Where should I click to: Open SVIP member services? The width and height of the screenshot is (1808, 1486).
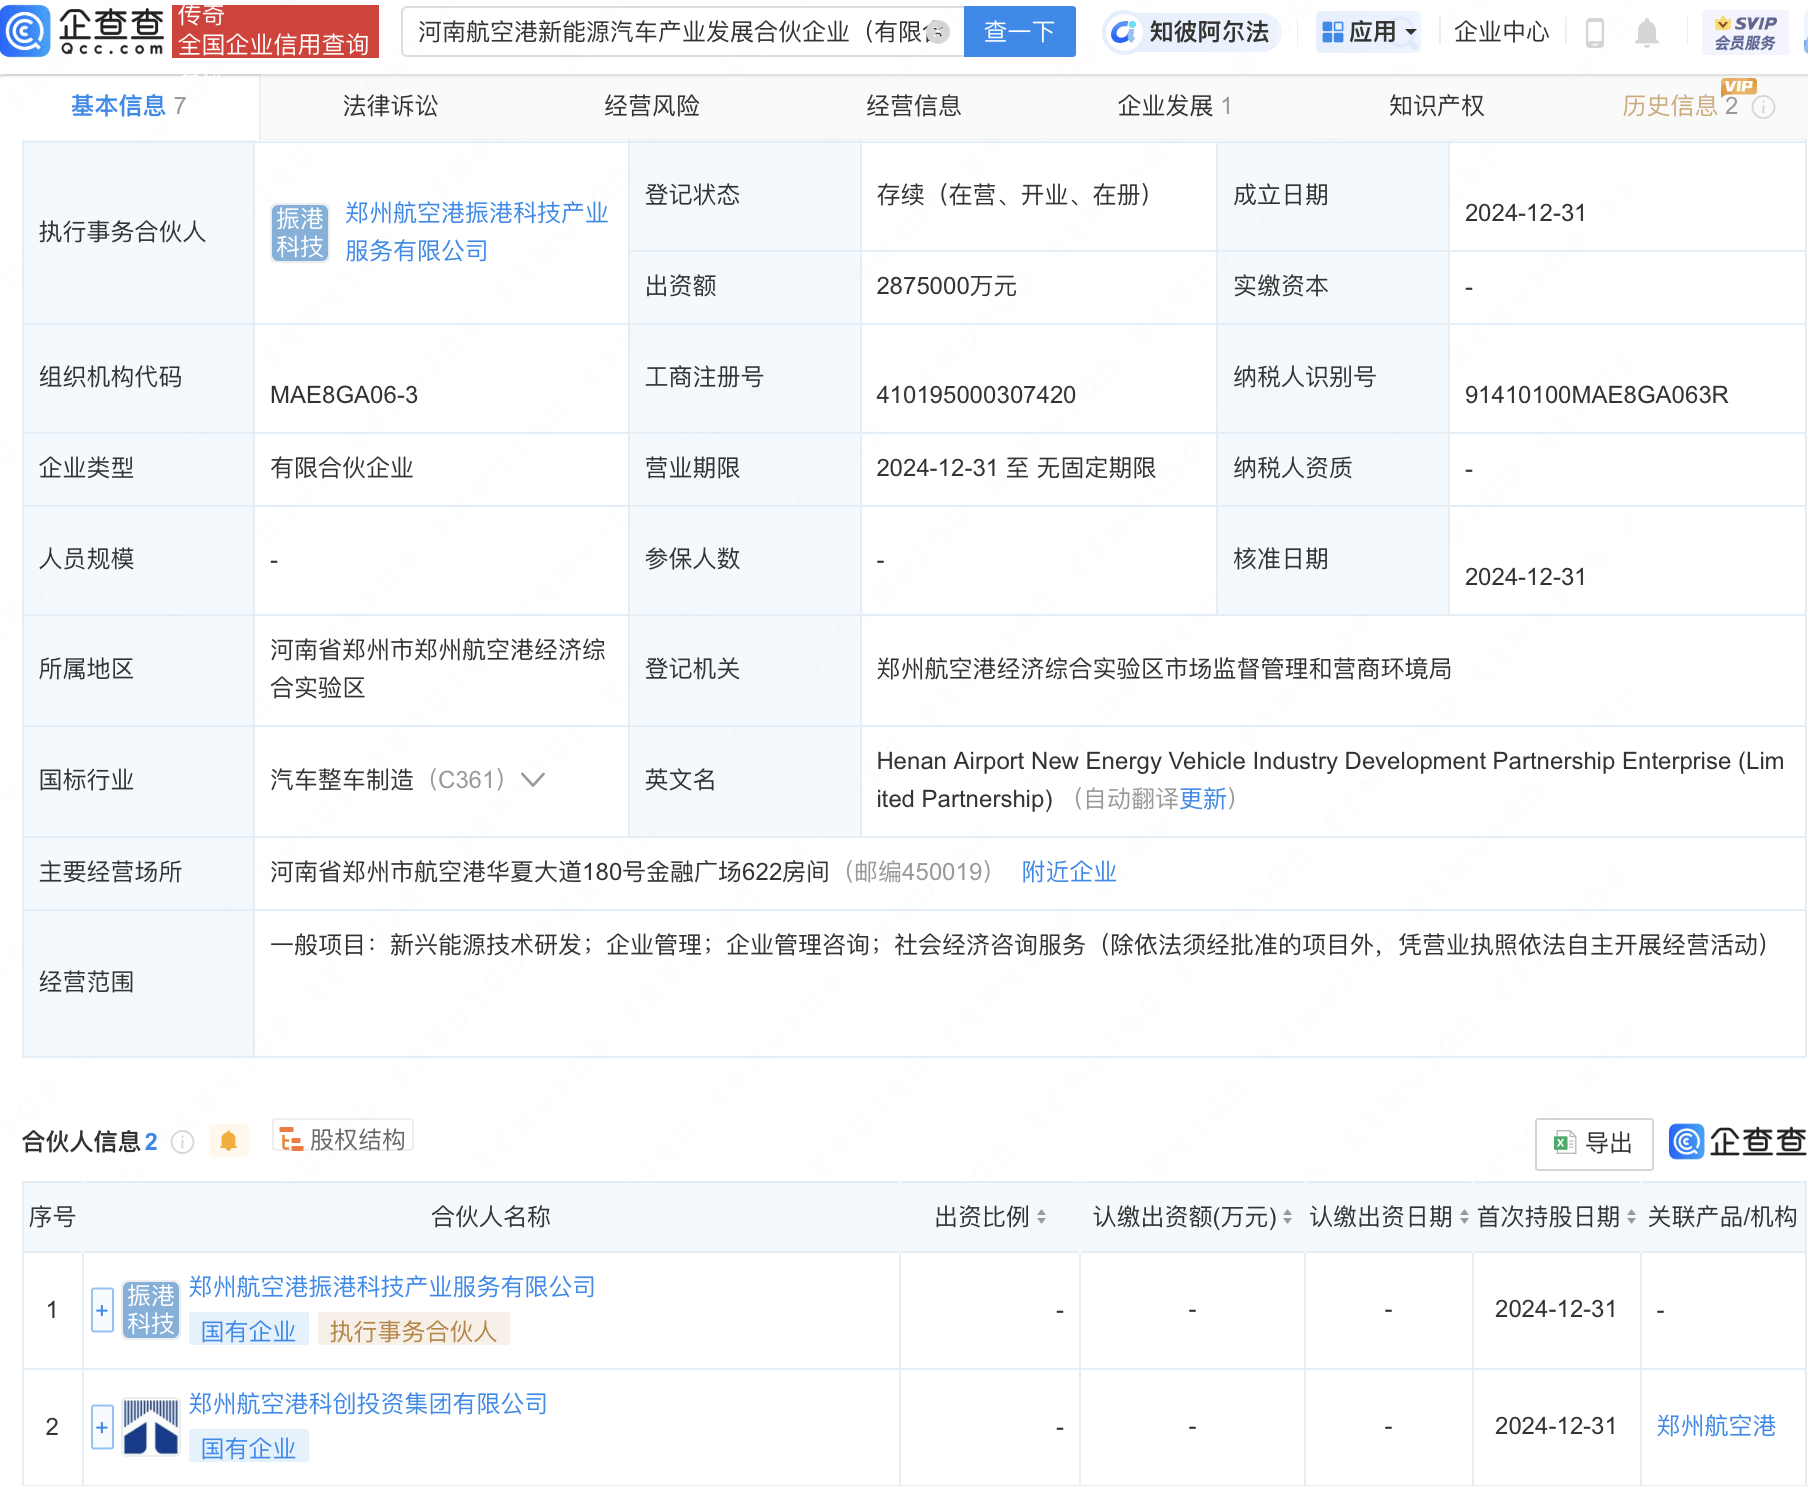tap(1745, 32)
